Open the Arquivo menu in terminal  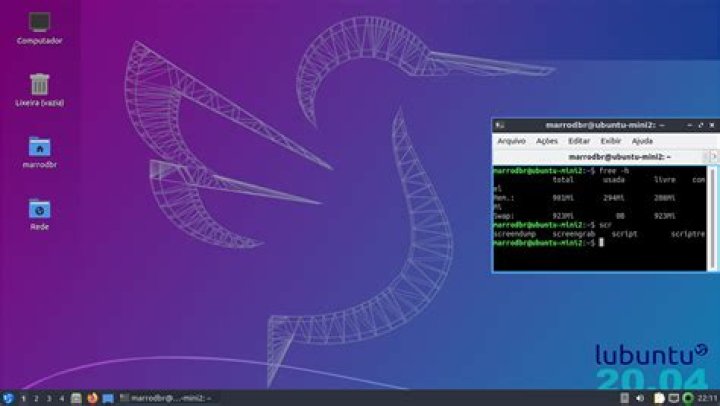pyautogui.click(x=511, y=141)
